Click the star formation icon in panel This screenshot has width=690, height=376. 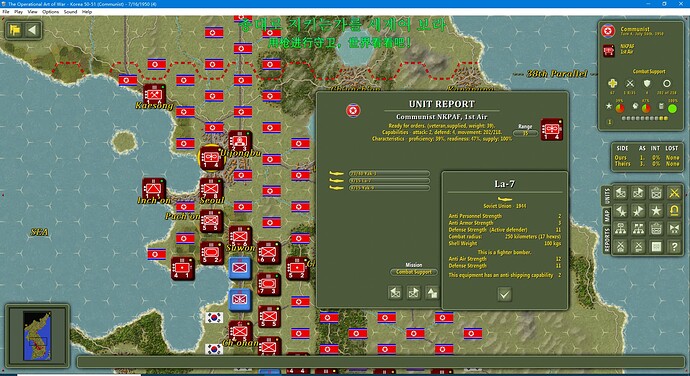point(656,211)
